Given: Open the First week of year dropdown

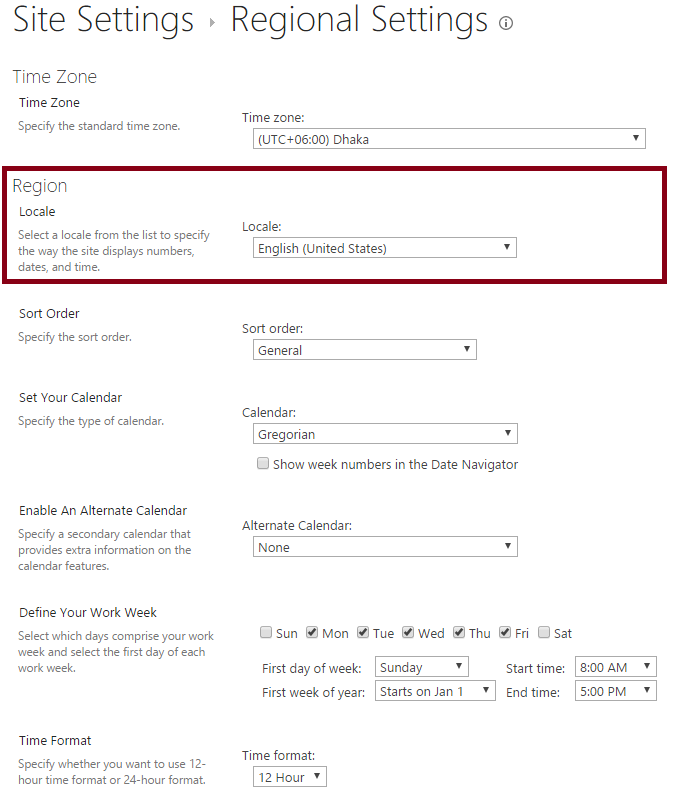Looking at the screenshot, I should pyautogui.click(x=435, y=691).
